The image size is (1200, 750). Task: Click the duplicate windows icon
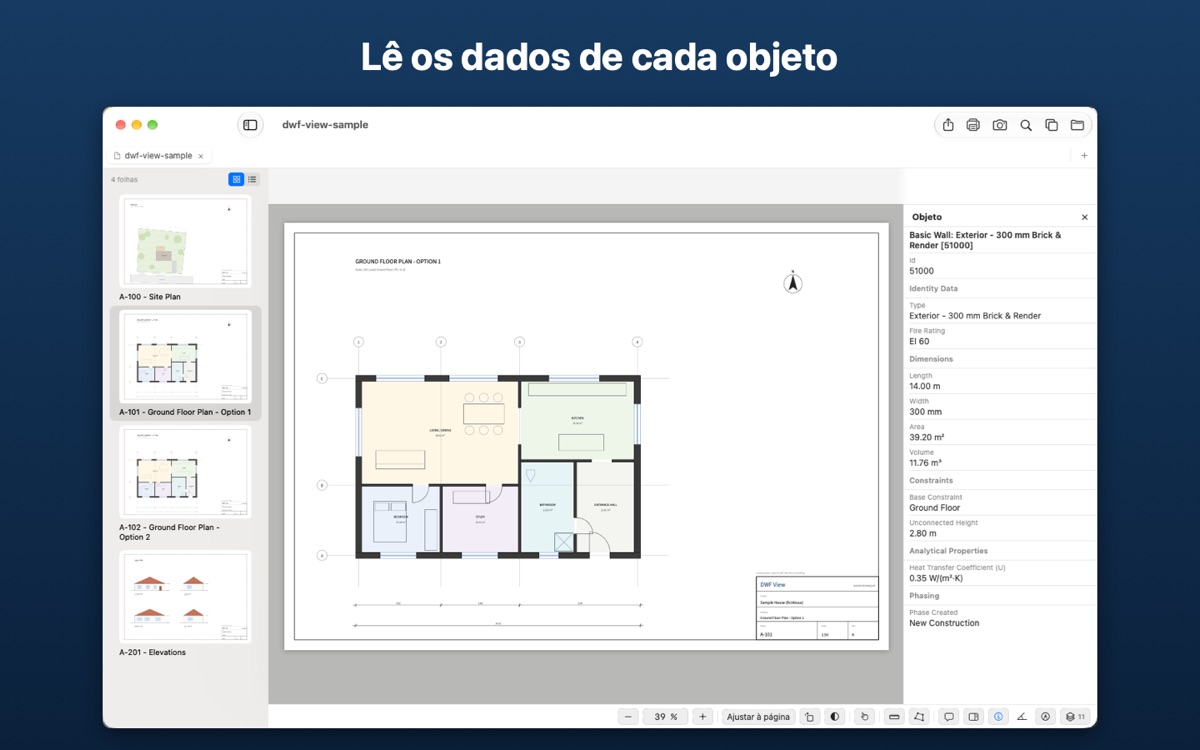[1051, 125]
